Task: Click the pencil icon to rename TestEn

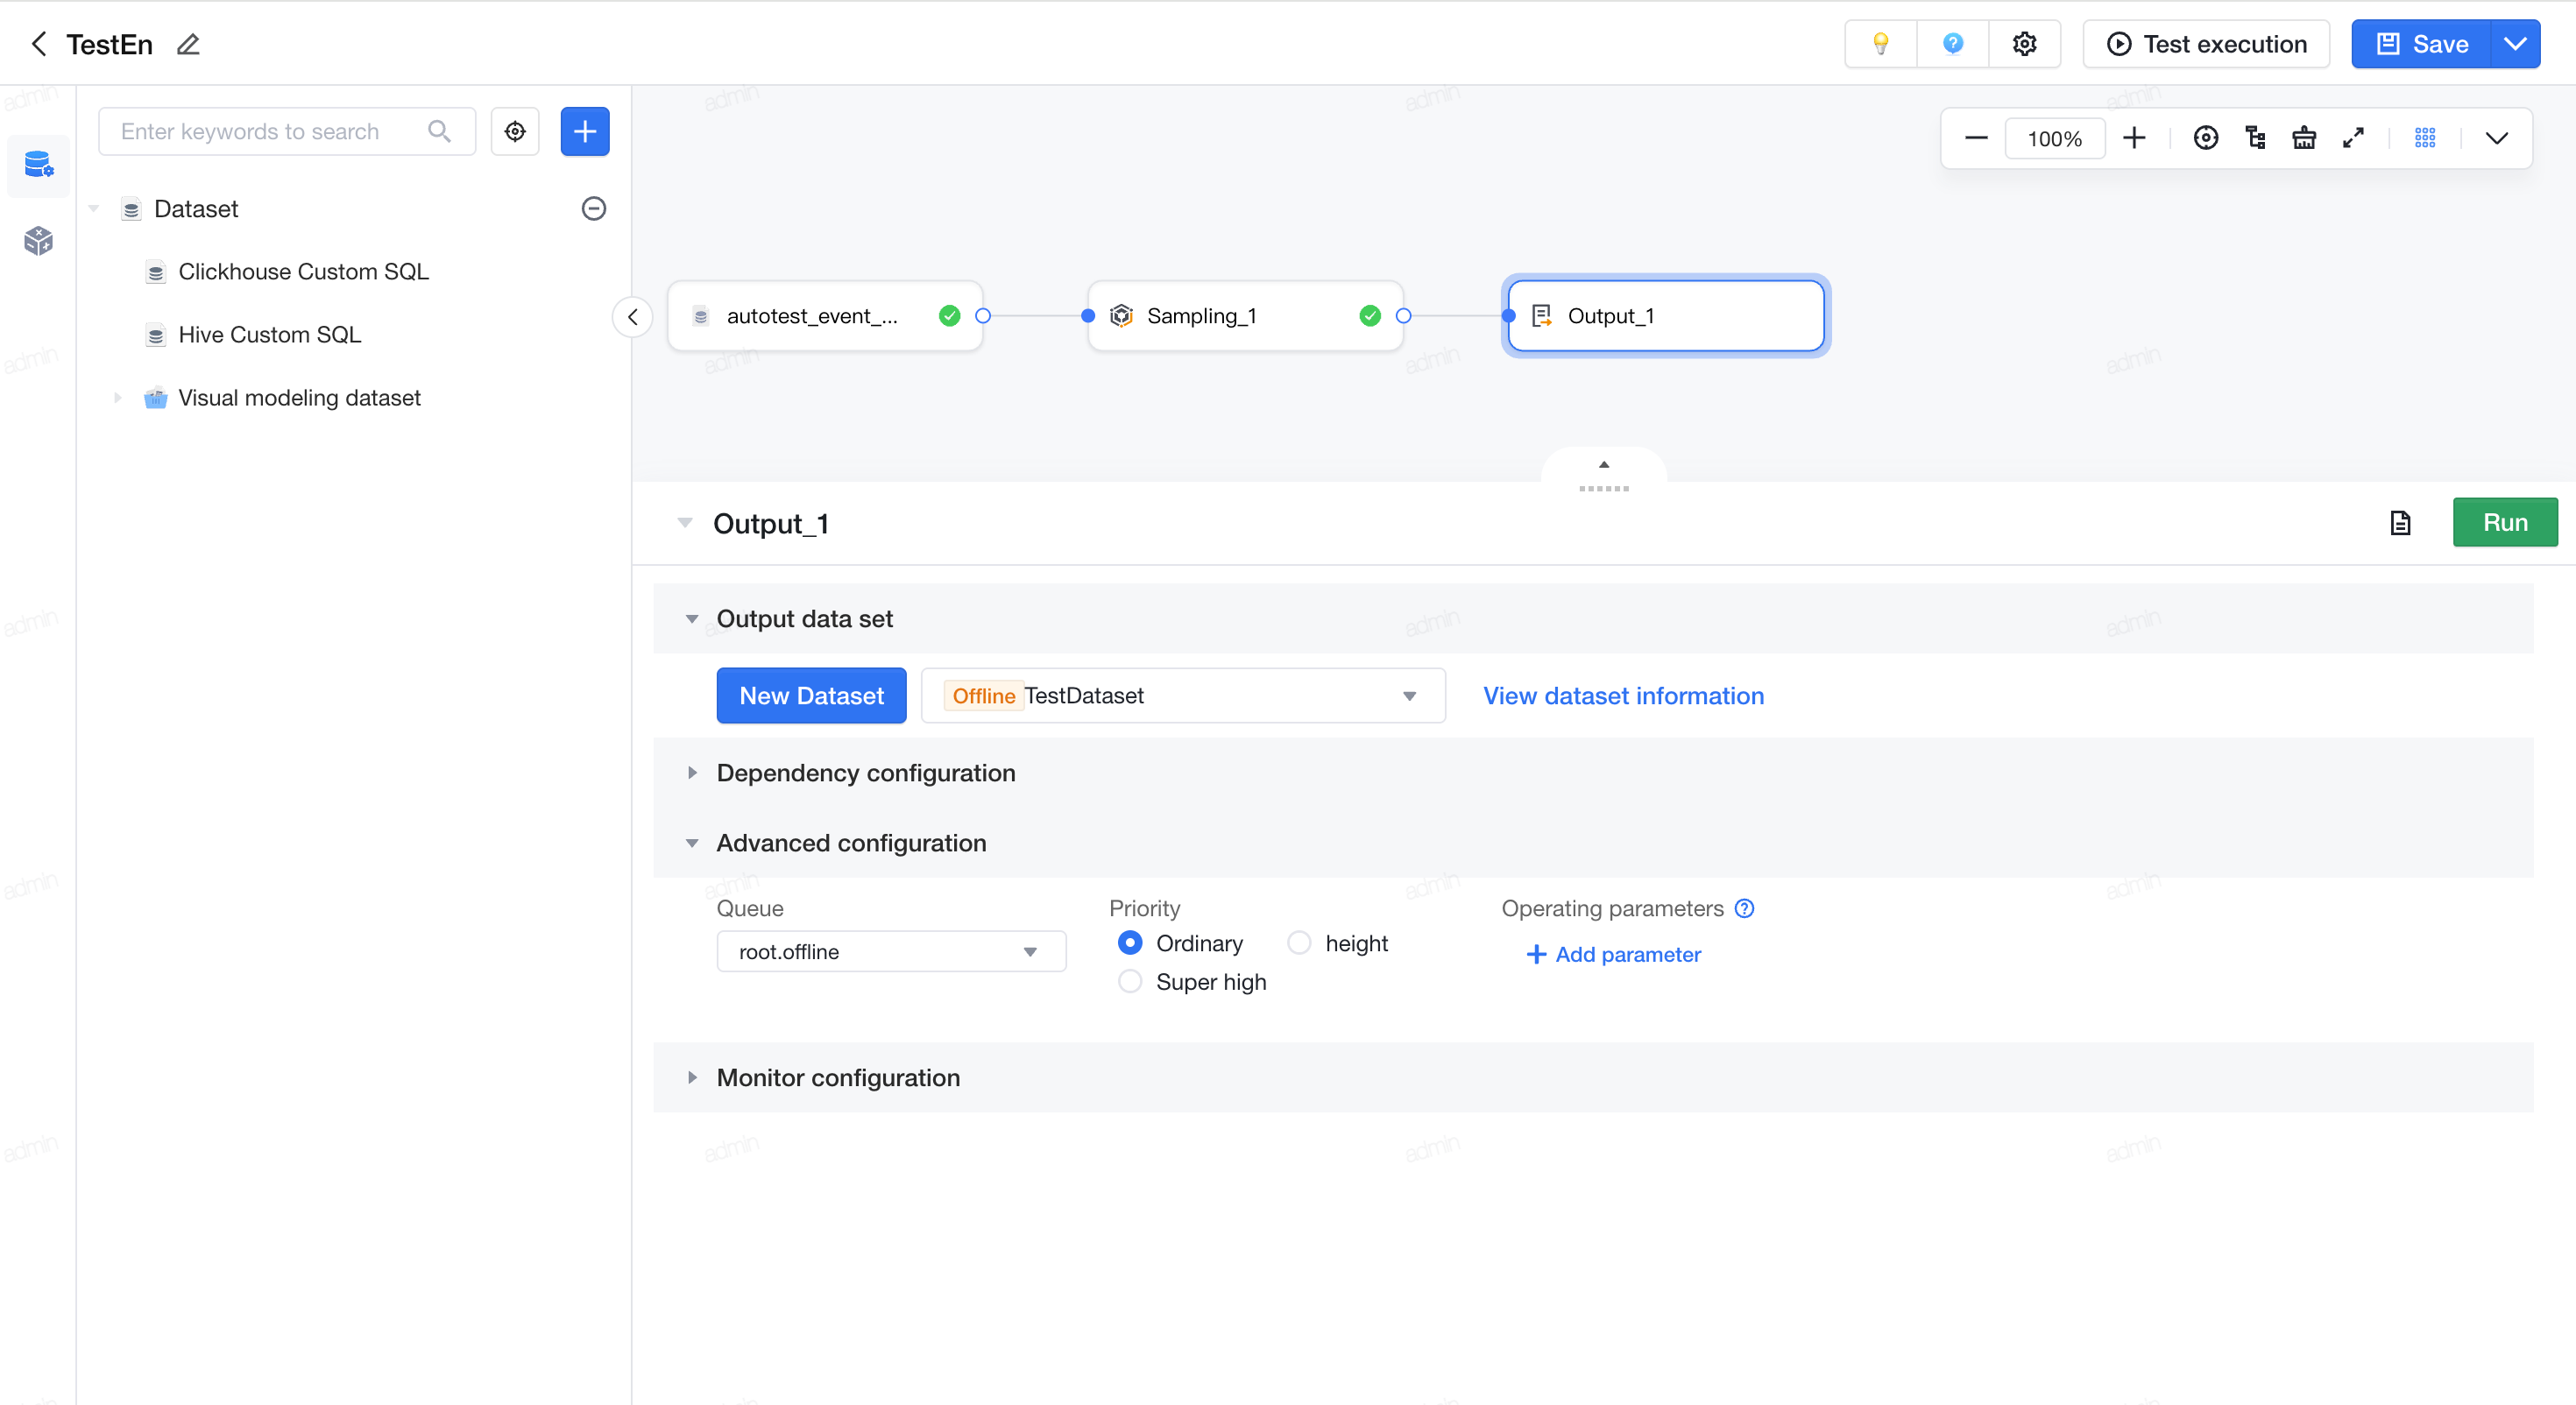Action: click(188, 44)
